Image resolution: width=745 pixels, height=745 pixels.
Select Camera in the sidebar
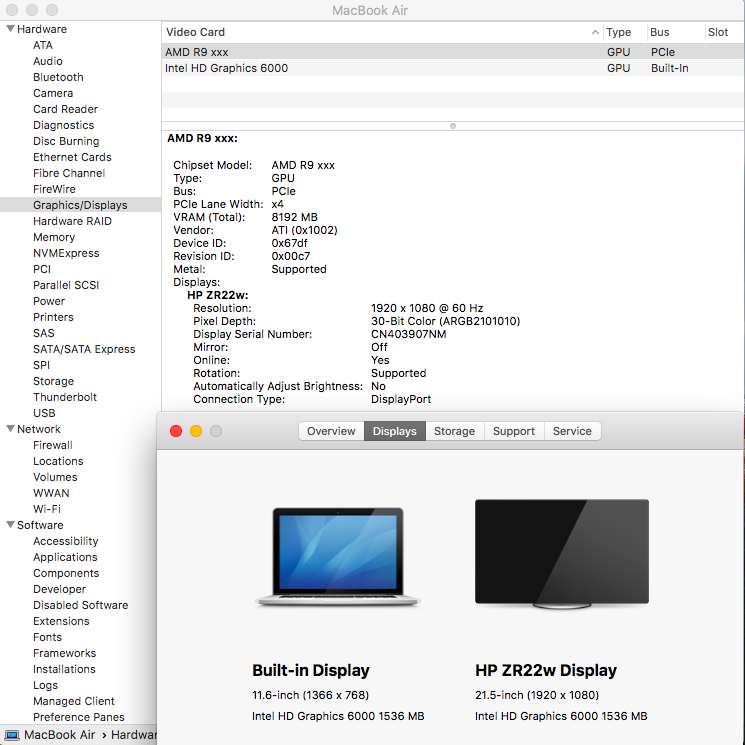click(53, 93)
